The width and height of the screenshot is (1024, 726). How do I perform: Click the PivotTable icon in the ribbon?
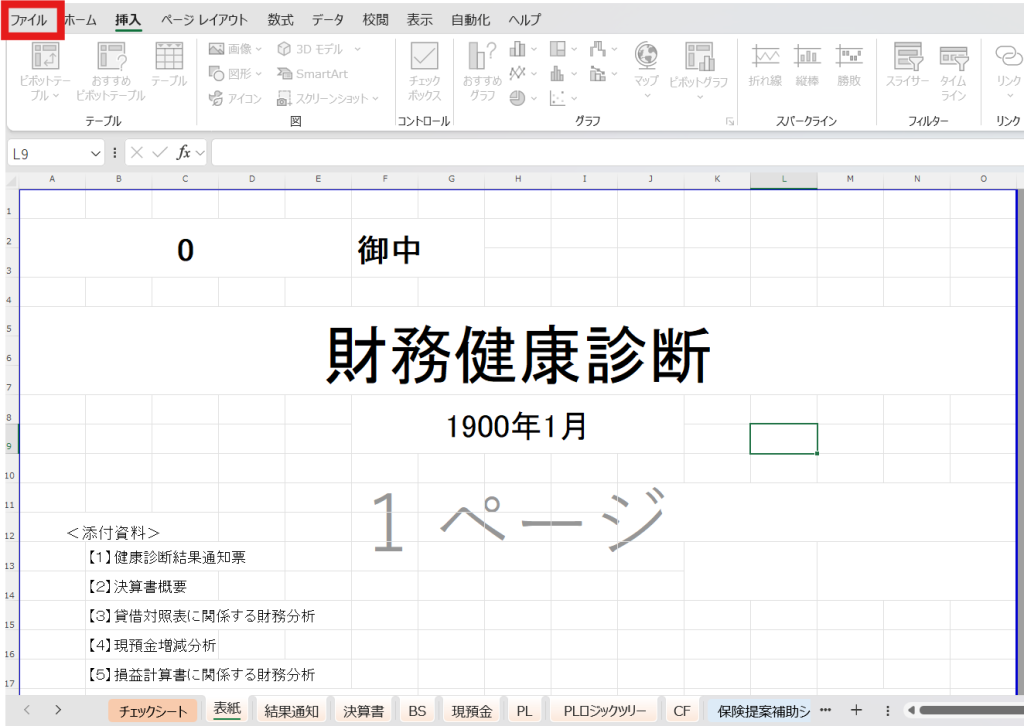pyautogui.click(x=45, y=58)
